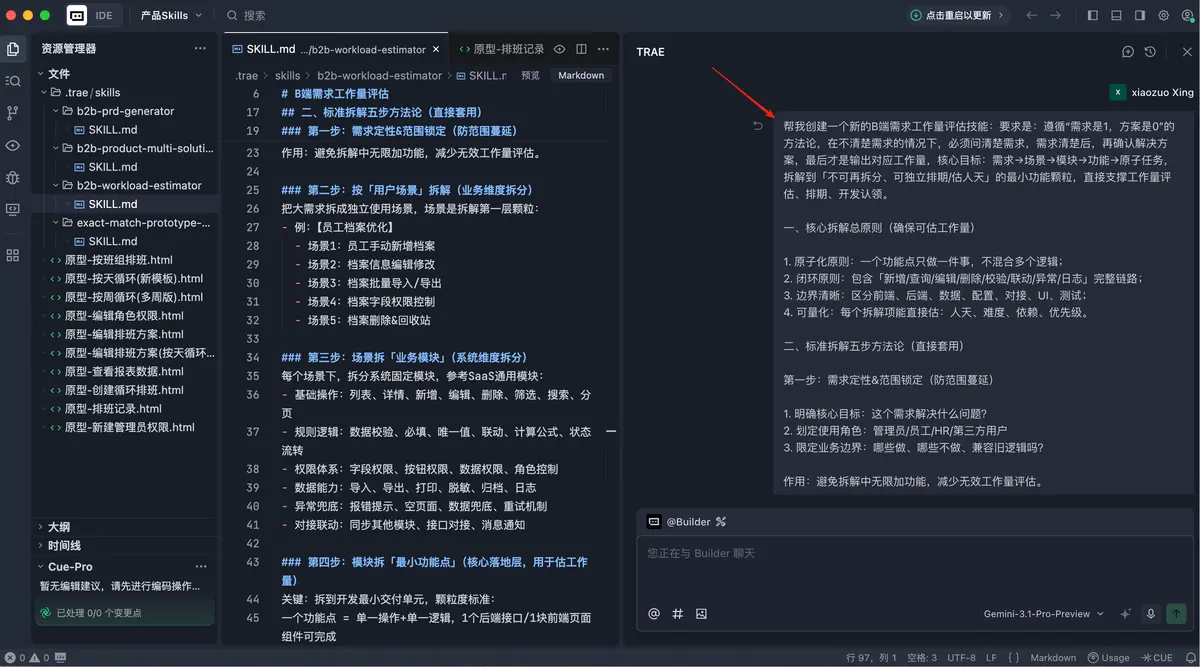Activate microphone voice input in chat

tap(1151, 614)
